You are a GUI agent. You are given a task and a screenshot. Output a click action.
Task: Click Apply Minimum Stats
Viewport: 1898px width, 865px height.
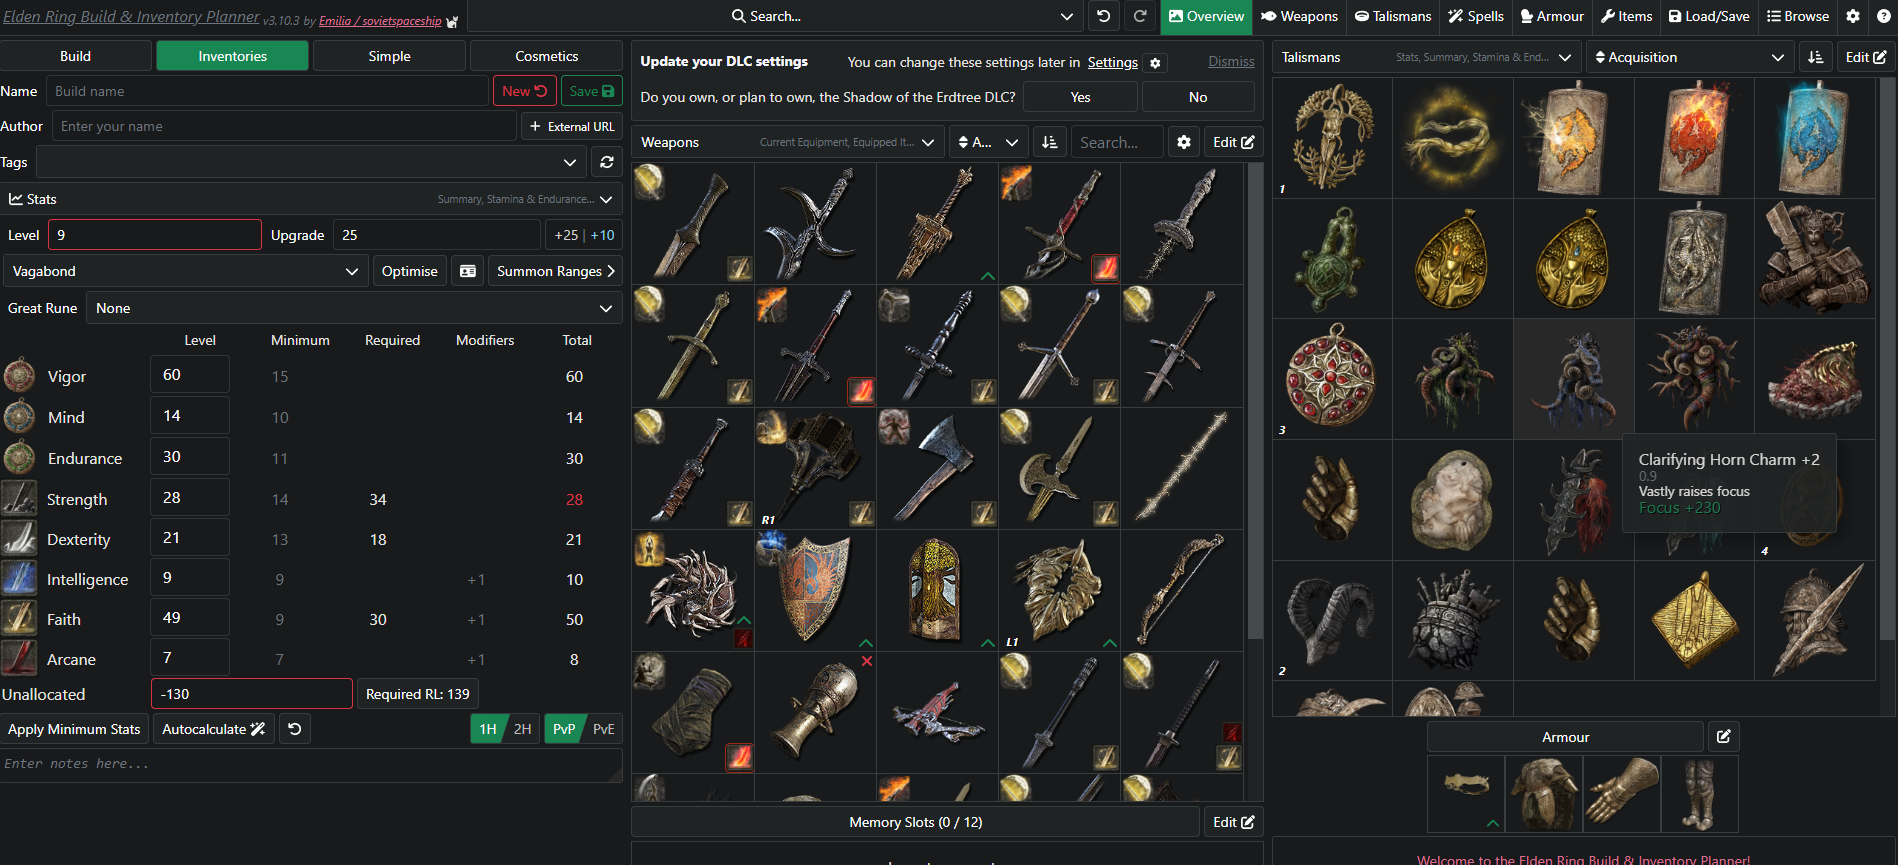coord(74,729)
